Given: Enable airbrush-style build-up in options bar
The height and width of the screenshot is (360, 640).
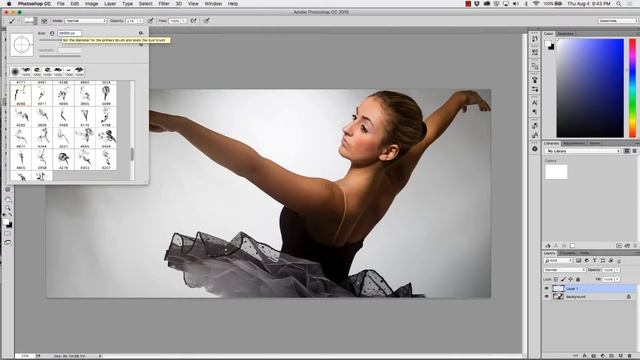Looking at the screenshot, I should [193, 21].
